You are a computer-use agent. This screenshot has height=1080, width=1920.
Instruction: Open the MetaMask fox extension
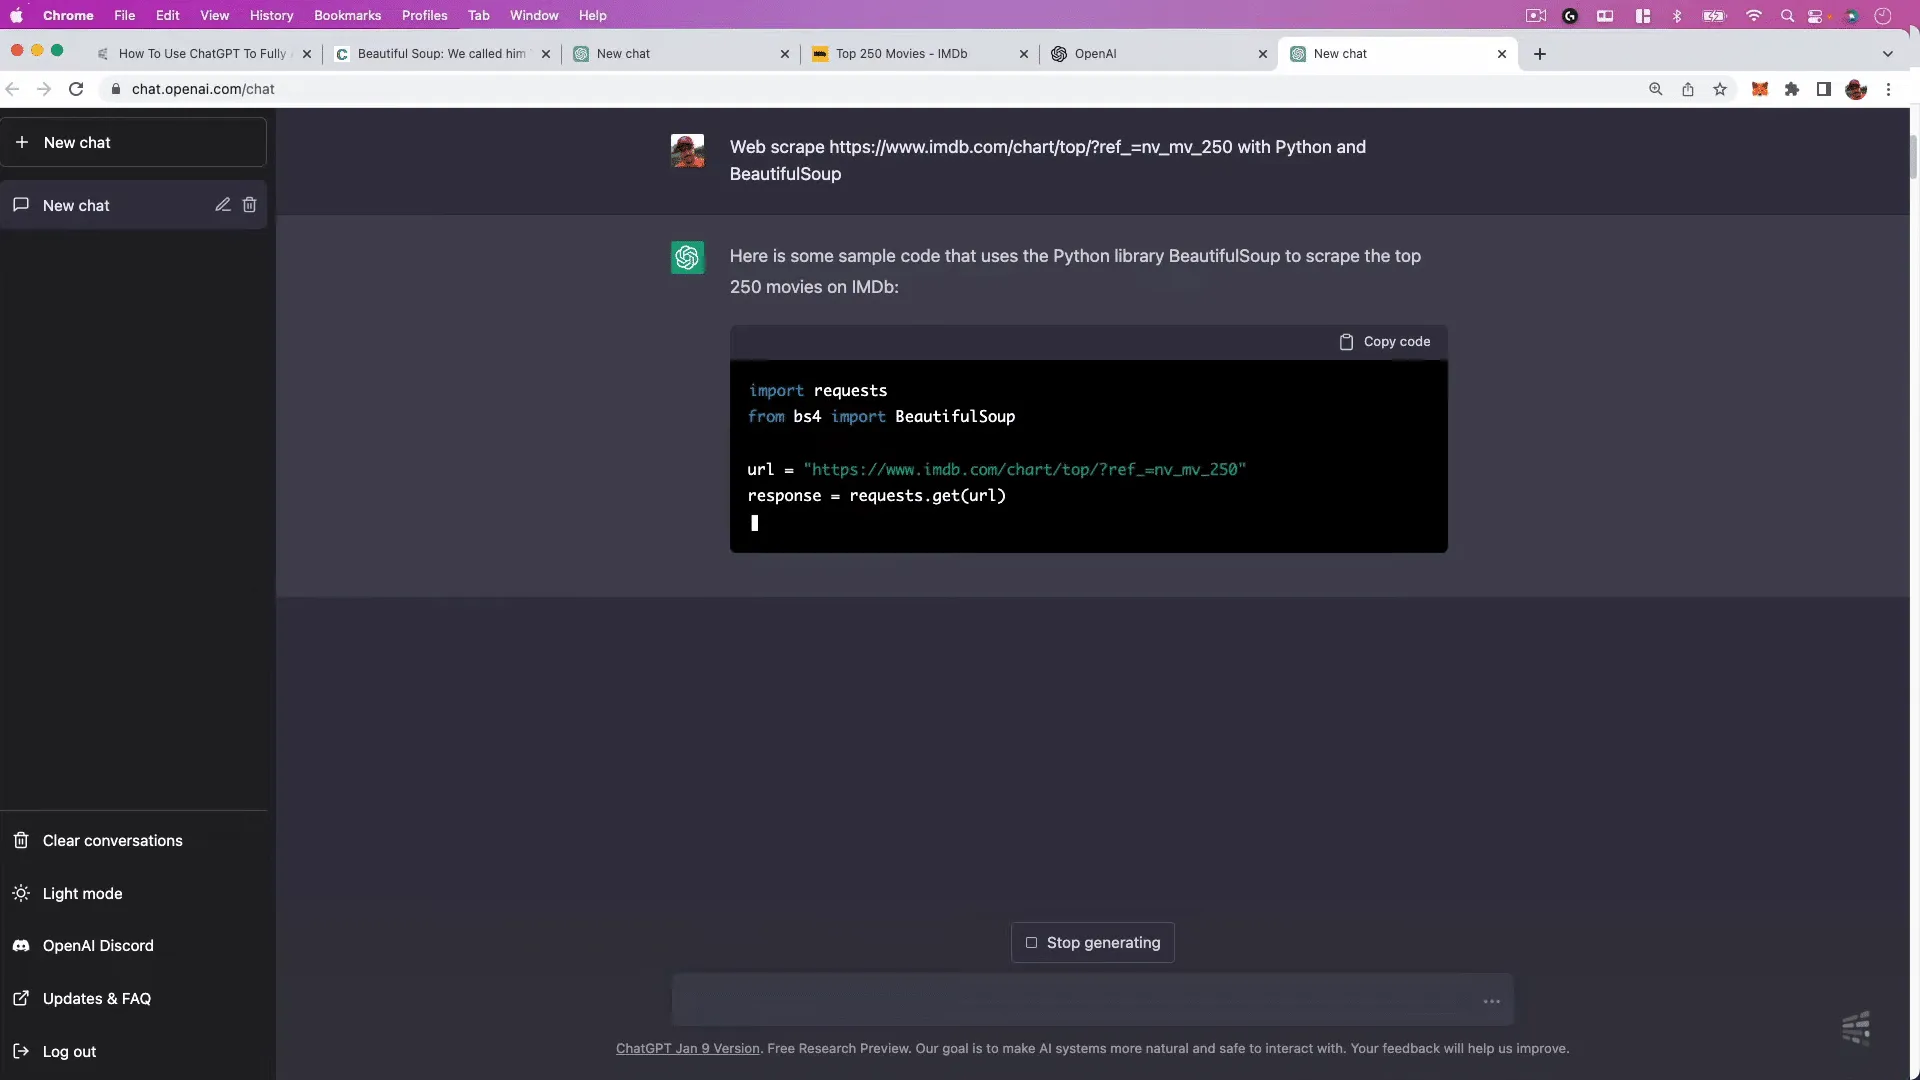tap(1760, 89)
